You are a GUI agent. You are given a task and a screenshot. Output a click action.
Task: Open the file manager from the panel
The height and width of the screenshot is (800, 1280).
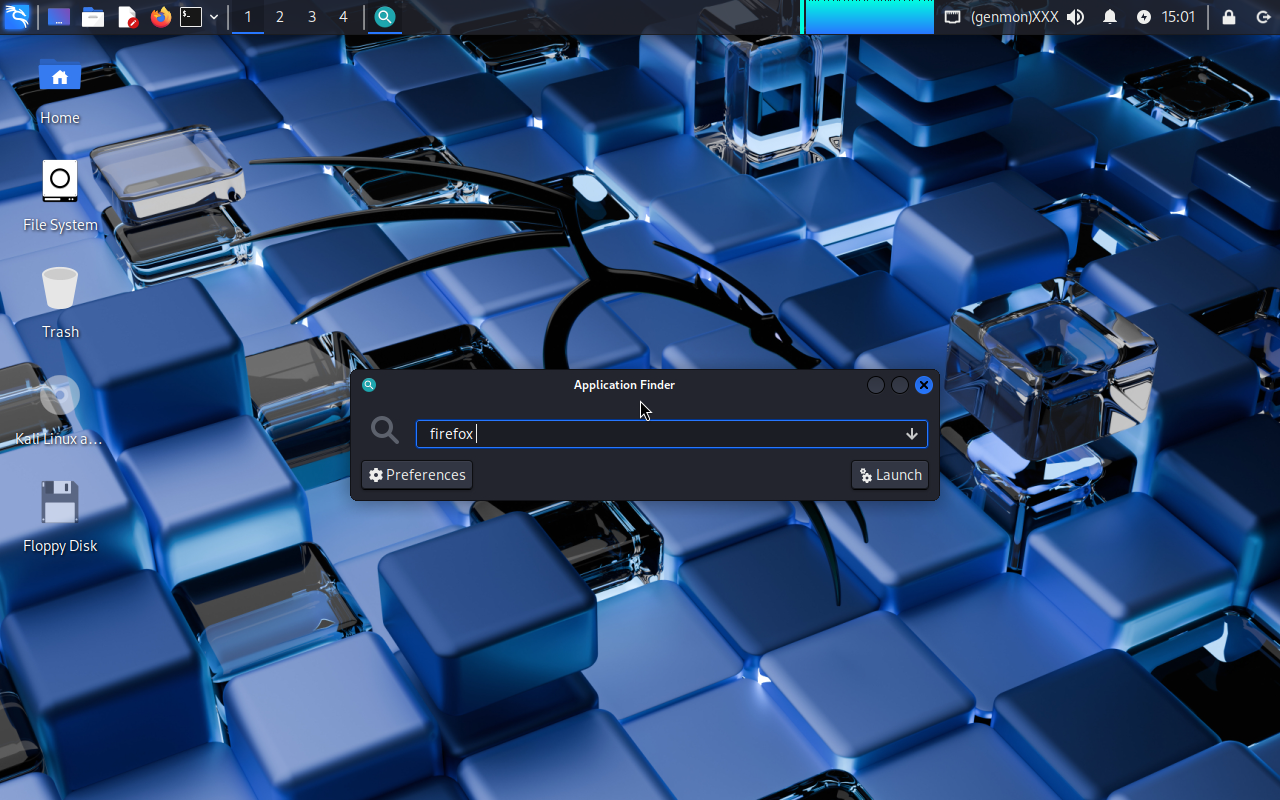pyautogui.click(x=93, y=17)
